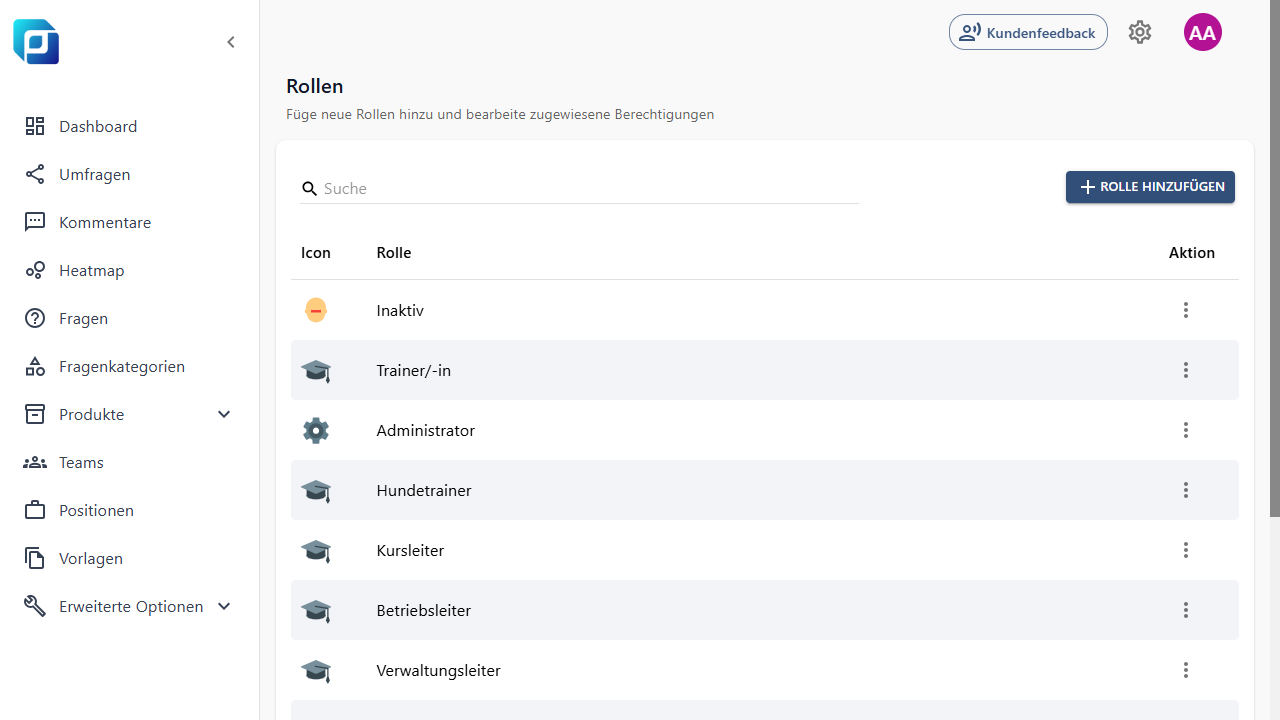This screenshot has width=1280, height=720.
Task: Click the Umfragen share icon
Action: (35, 174)
